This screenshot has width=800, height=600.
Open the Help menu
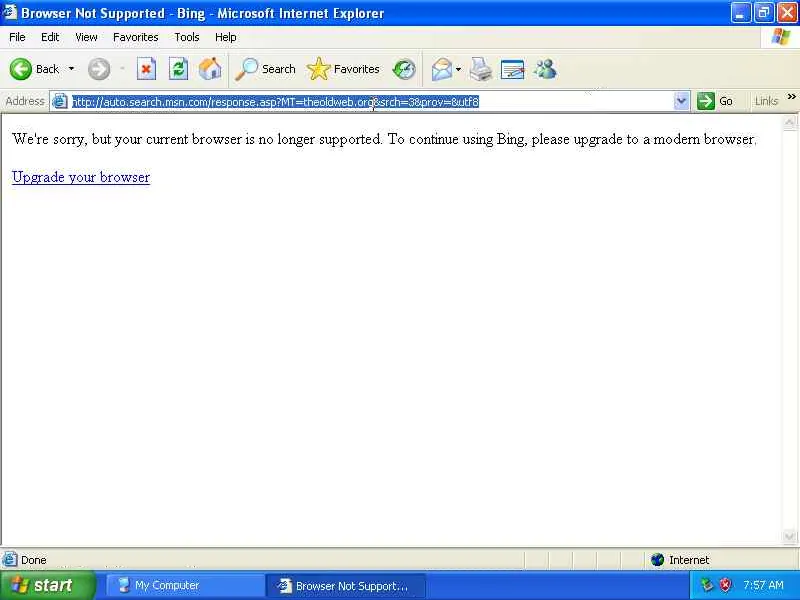click(226, 37)
